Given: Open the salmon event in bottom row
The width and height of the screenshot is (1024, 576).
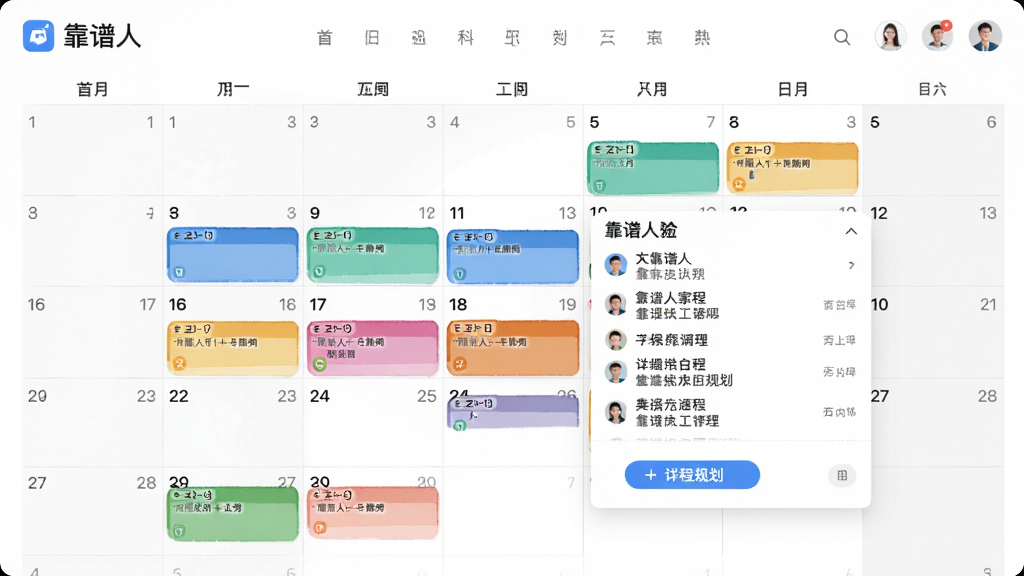Looking at the screenshot, I should (x=373, y=512).
